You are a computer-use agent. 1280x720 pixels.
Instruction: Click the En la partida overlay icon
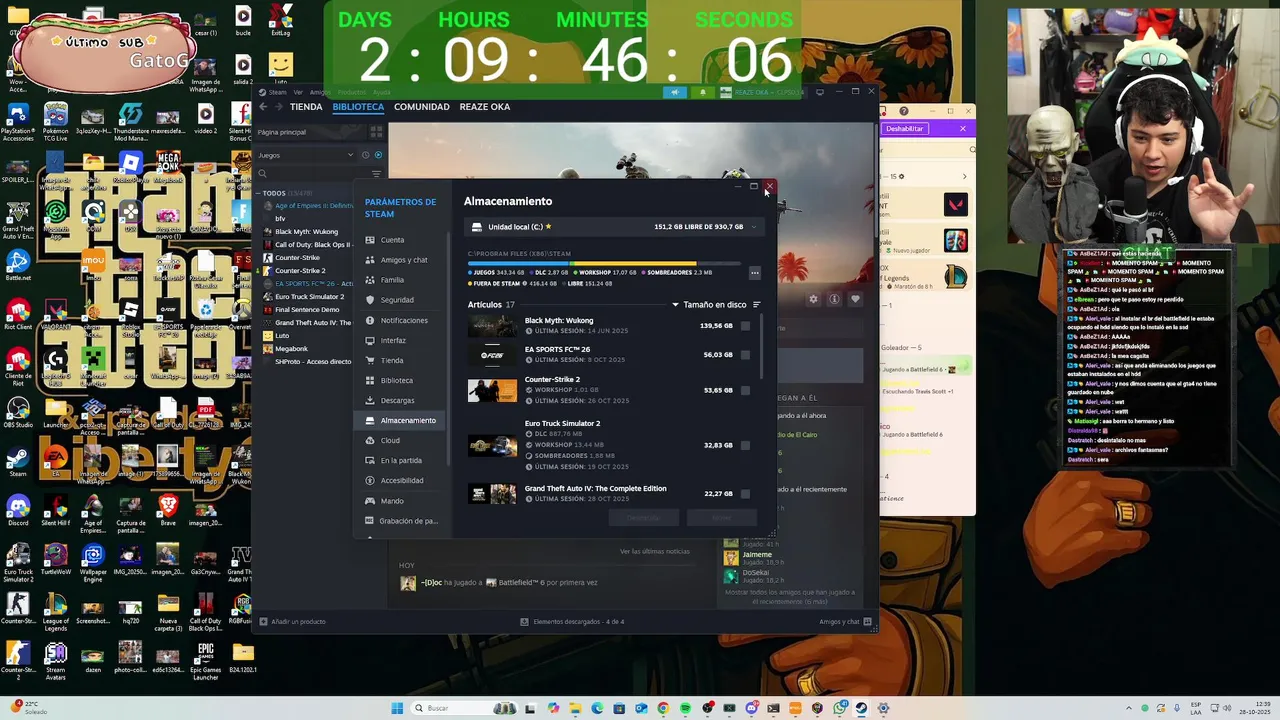(370, 460)
